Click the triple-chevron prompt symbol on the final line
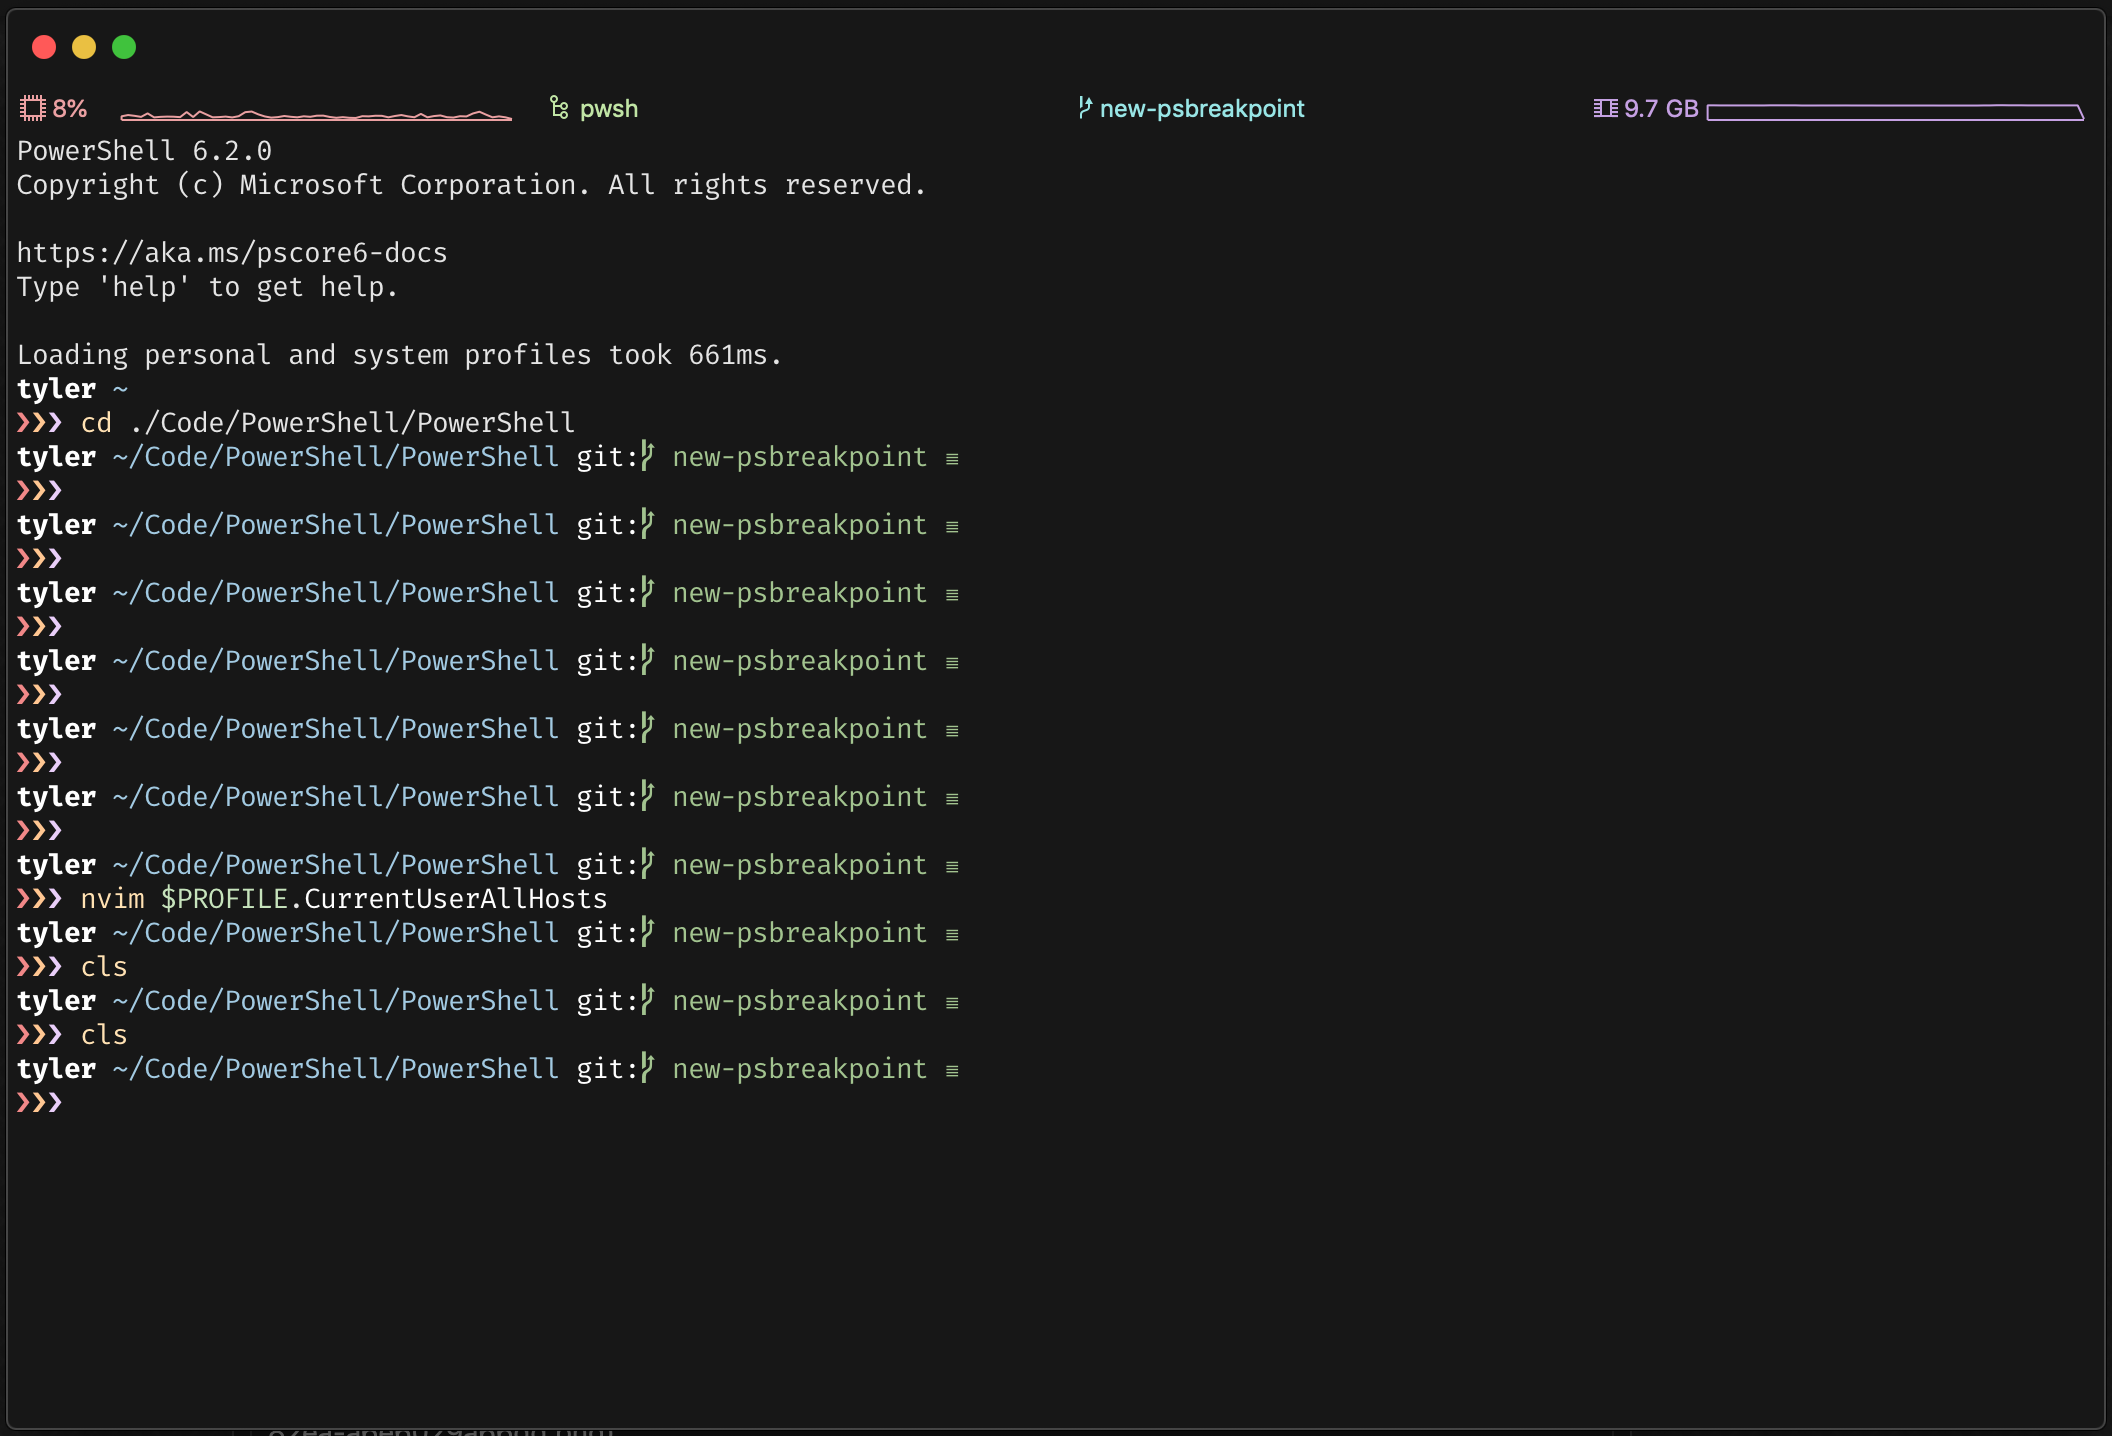This screenshot has height=1436, width=2112. pyautogui.click(x=39, y=1103)
